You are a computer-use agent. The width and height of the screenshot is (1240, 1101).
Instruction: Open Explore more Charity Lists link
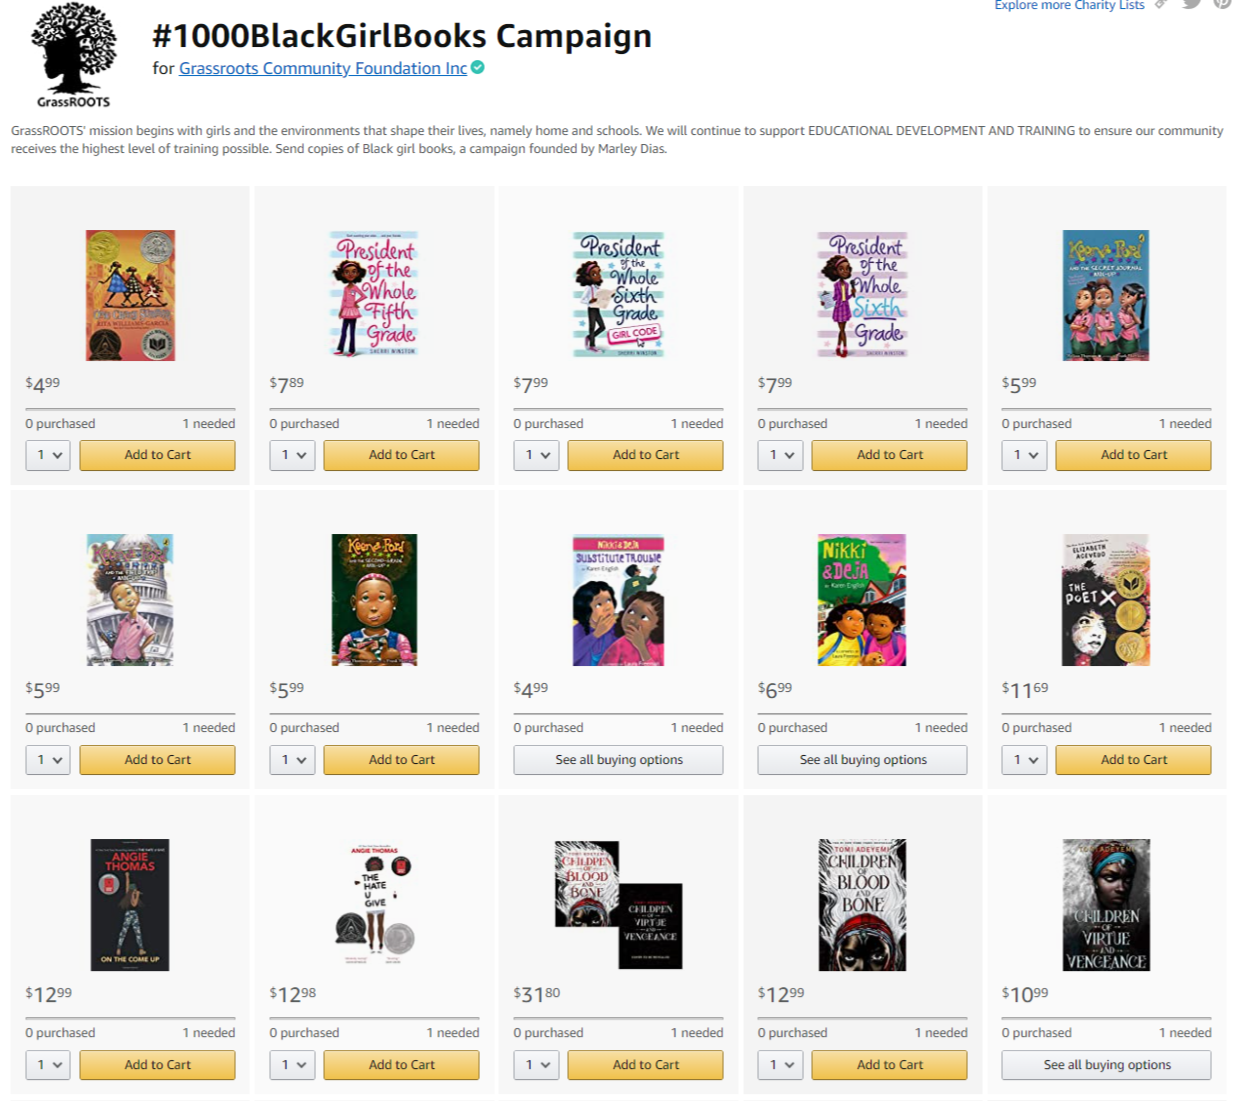pyautogui.click(x=1069, y=5)
